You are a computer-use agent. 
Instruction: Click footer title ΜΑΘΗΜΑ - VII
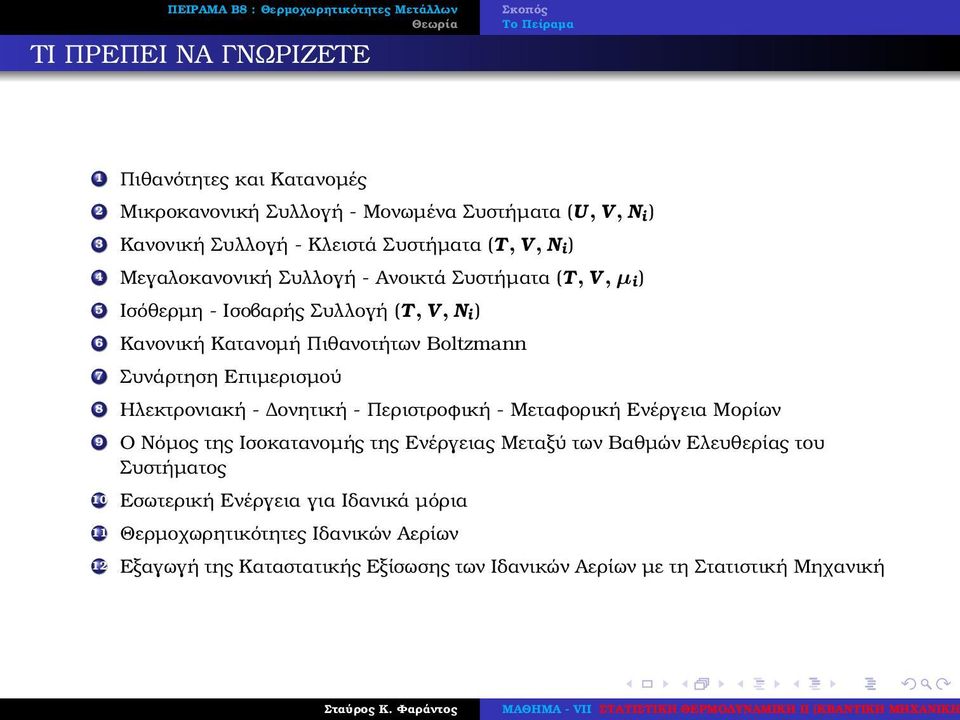click(x=546, y=709)
